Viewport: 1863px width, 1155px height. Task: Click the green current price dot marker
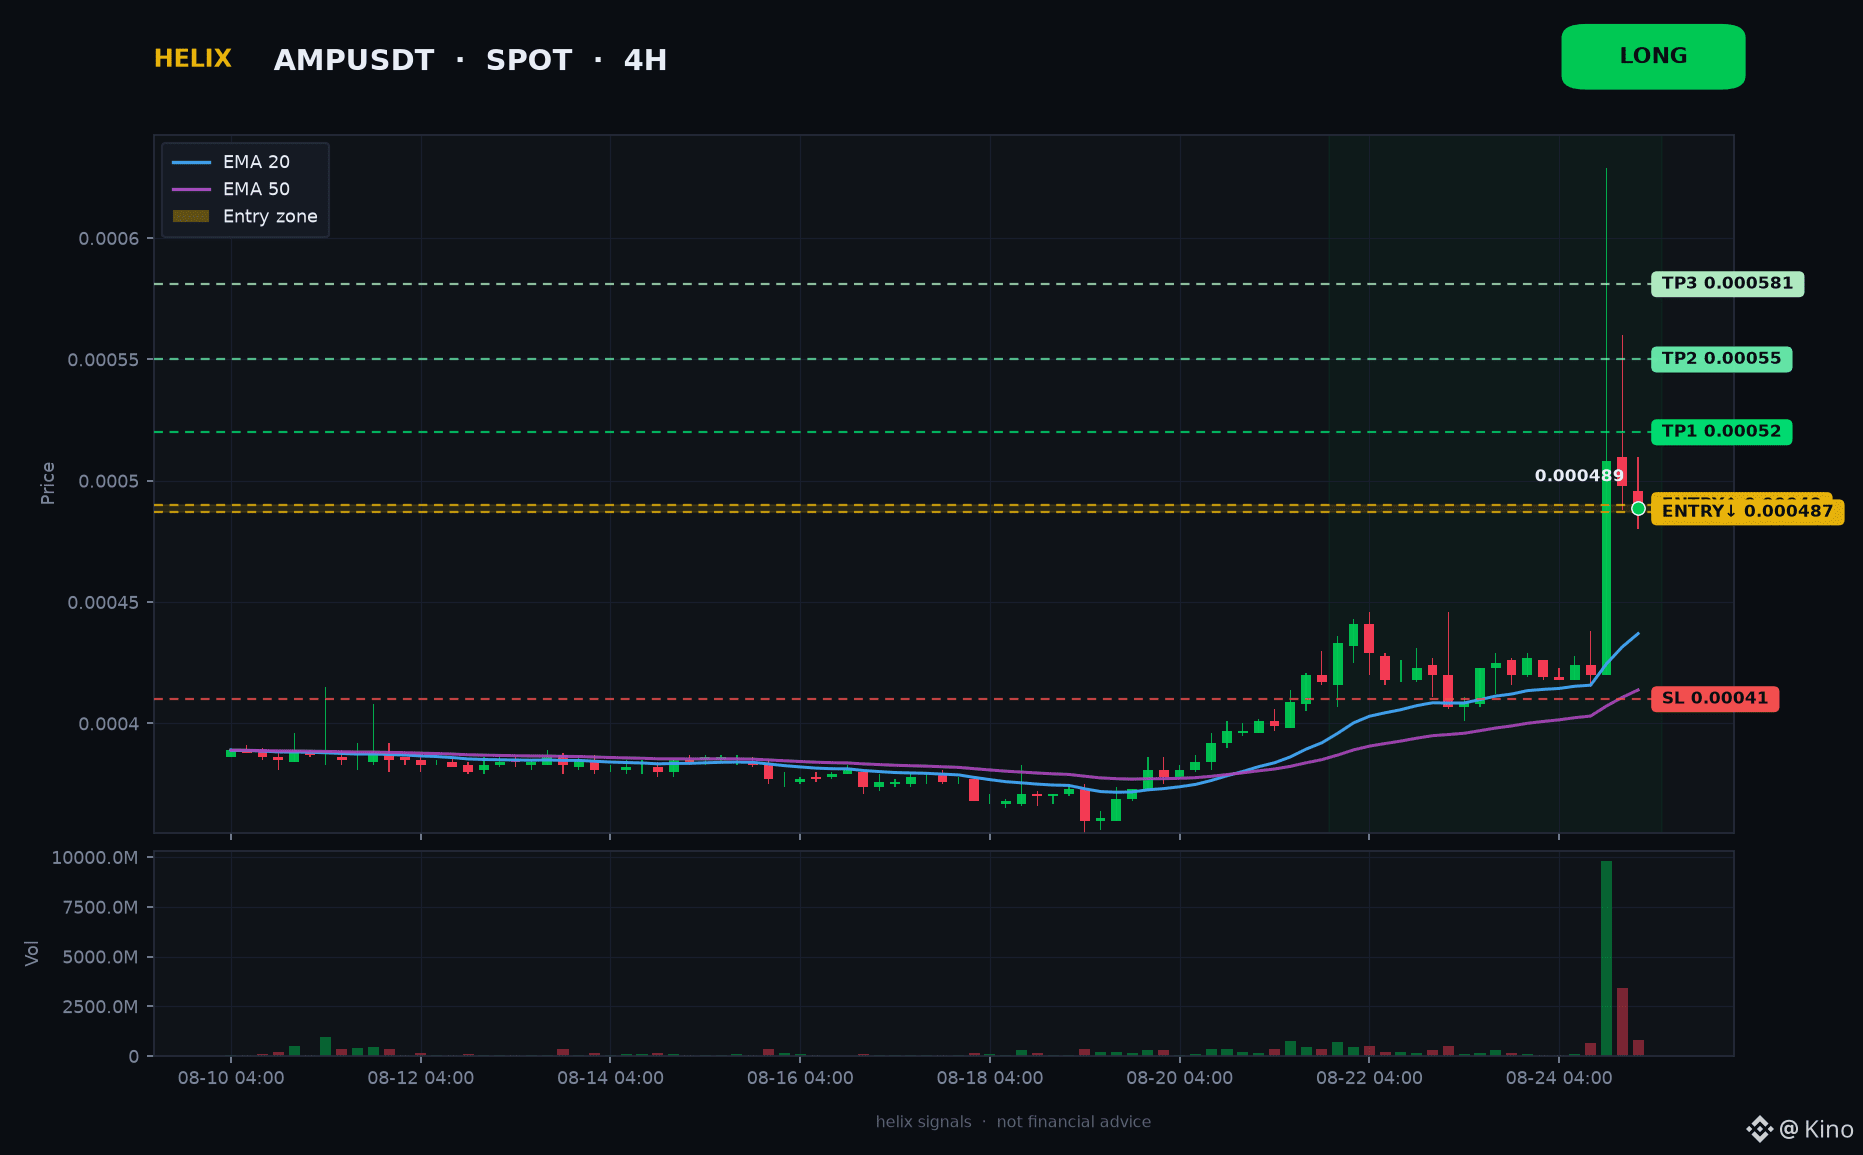point(1638,509)
